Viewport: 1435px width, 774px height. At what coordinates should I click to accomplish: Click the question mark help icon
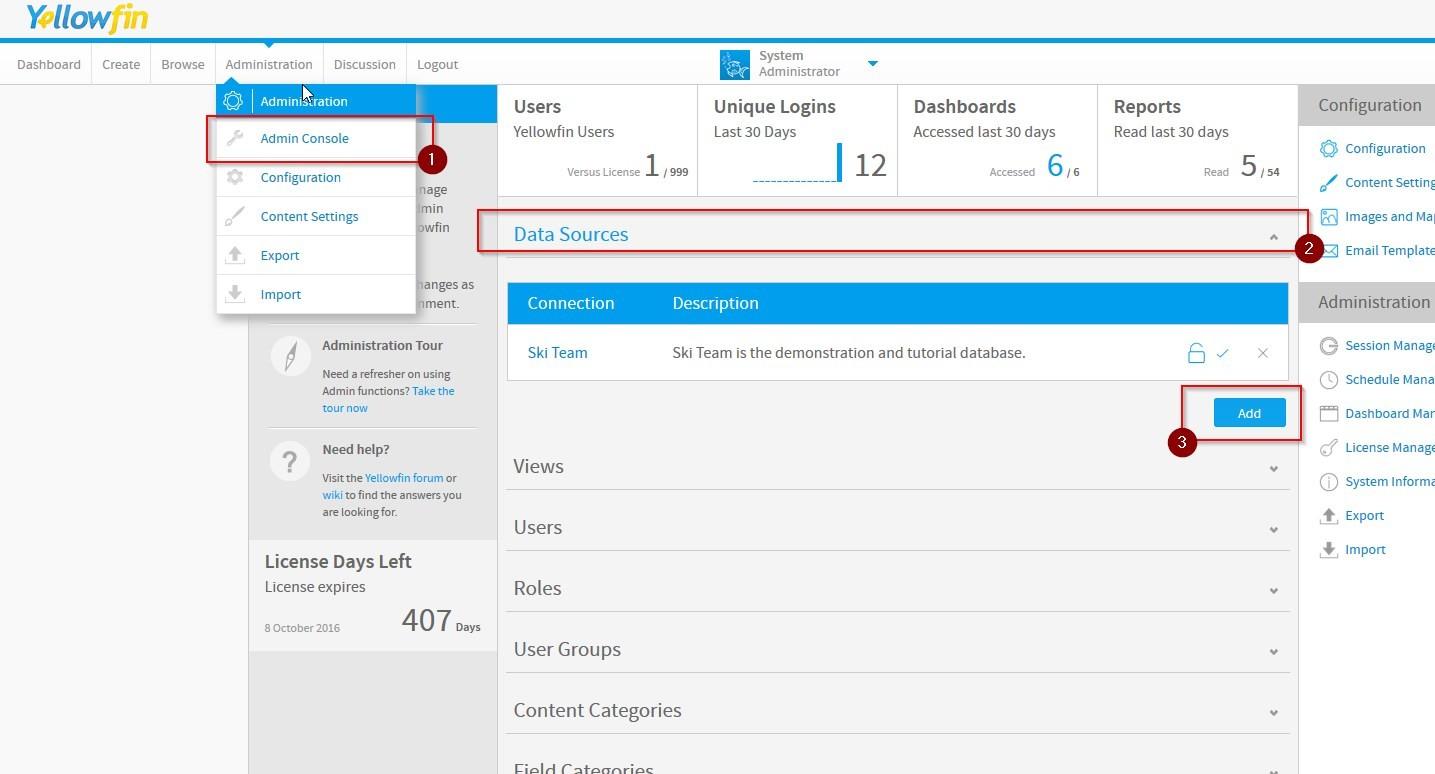click(290, 461)
